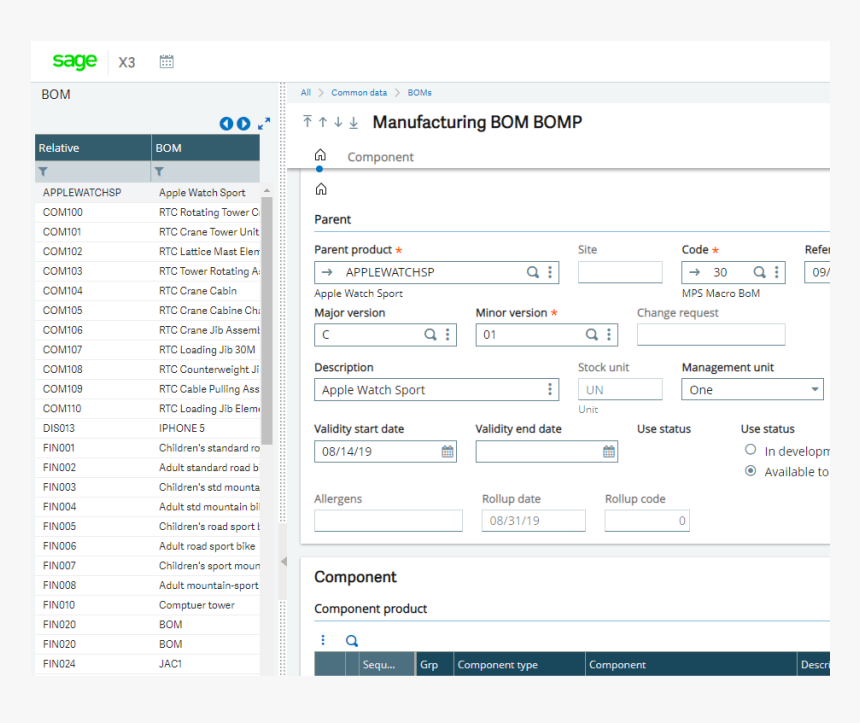Open Parent product actions menu dots

(x=550, y=272)
